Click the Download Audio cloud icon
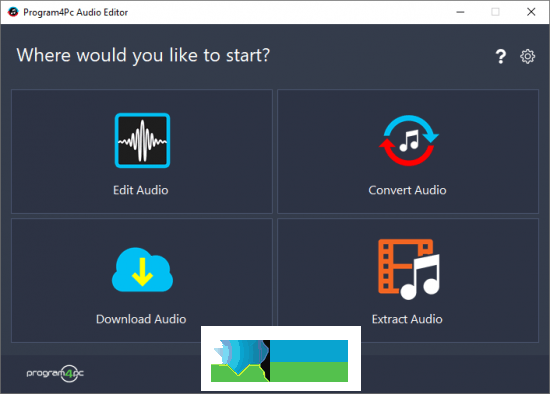550x394 pixels. (x=142, y=270)
